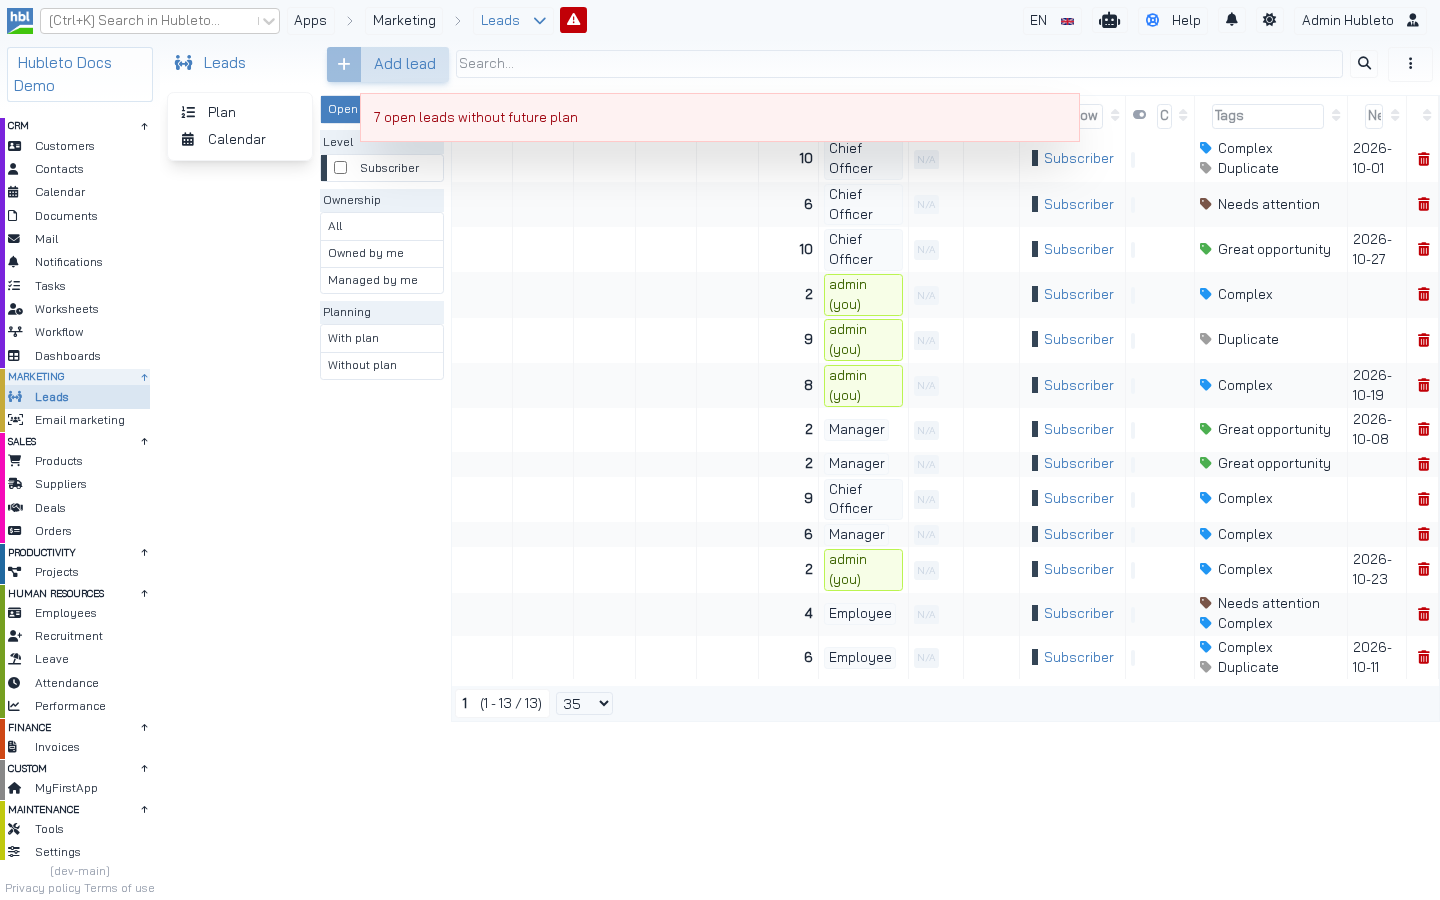The width and height of the screenshot is (1440, 900).
Task: Show leads With plan
Action: (x=382, y=339)
